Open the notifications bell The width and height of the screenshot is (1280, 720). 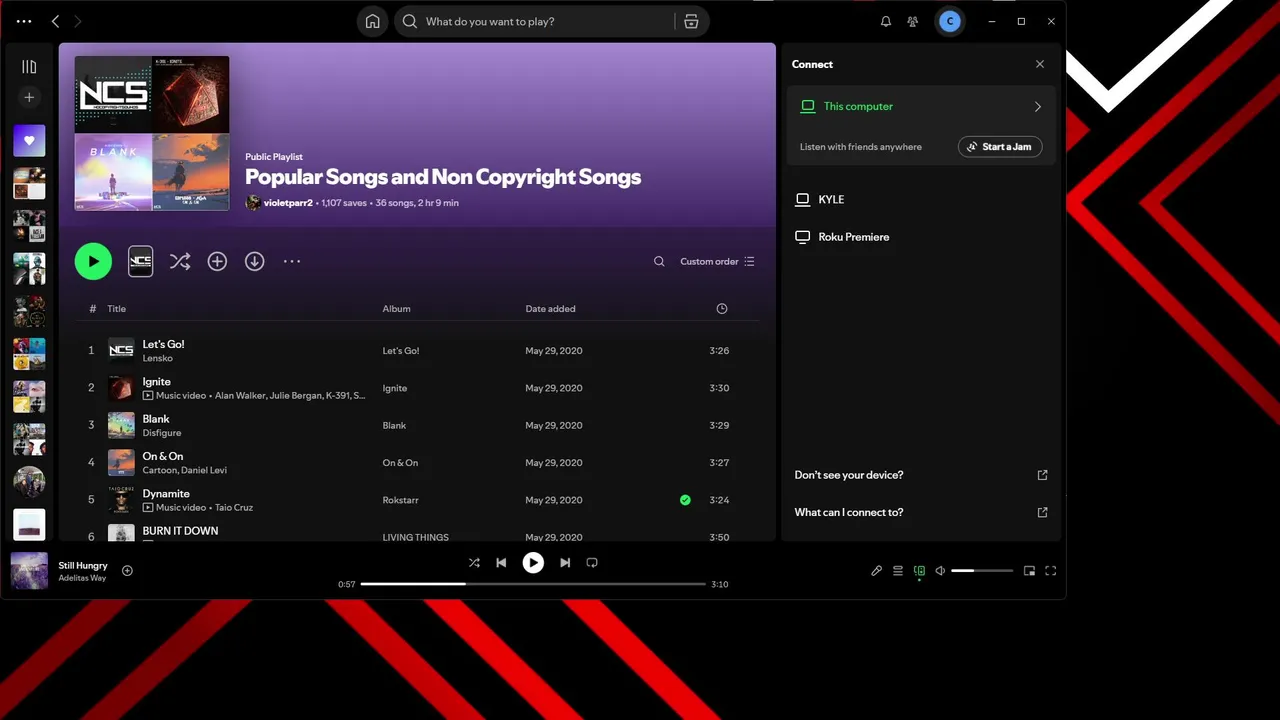click(x=886, y=21)
